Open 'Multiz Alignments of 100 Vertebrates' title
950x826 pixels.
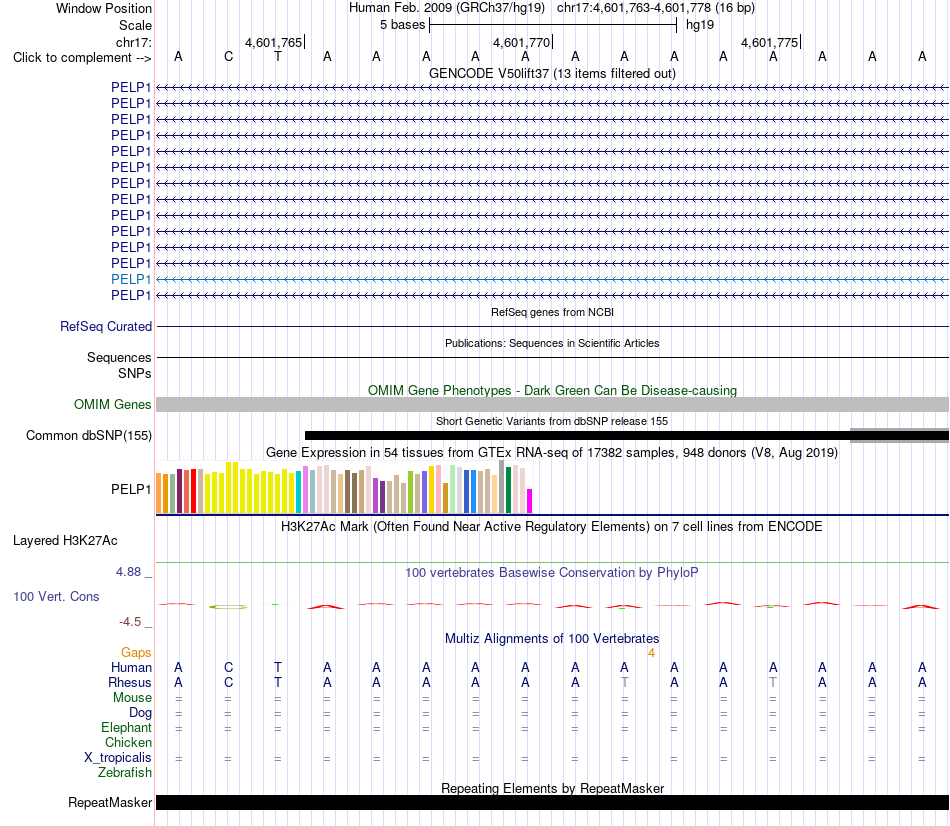(x=552, y=639)
